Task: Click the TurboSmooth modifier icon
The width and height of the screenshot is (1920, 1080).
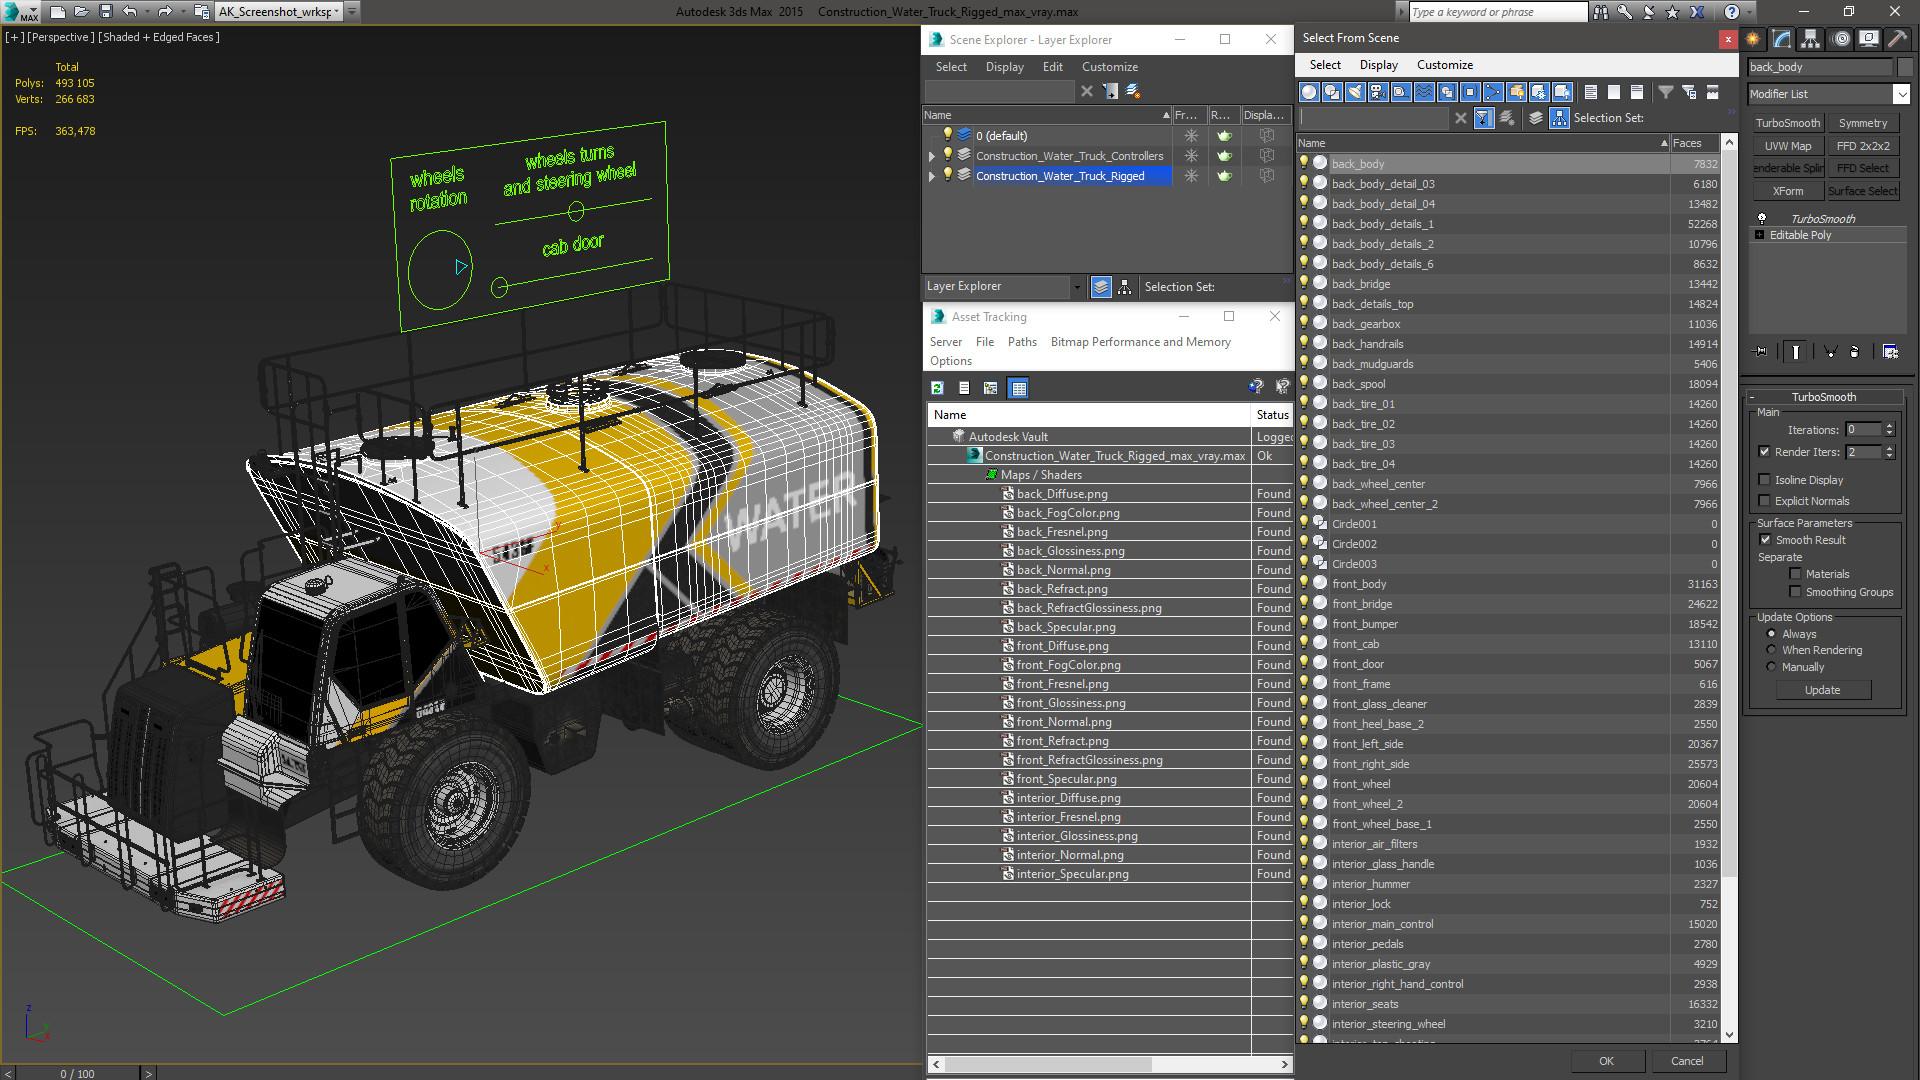Action: [1763, 218]
